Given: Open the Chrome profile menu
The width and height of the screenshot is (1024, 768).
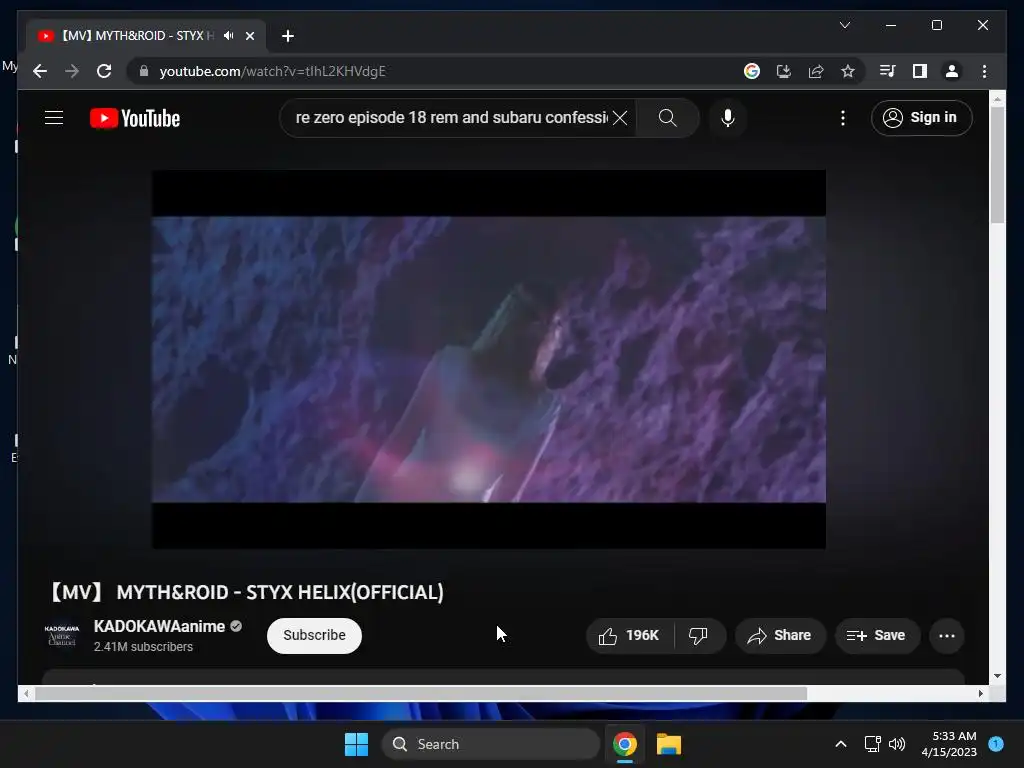Looking at the screenshot, I should (952, 71).
